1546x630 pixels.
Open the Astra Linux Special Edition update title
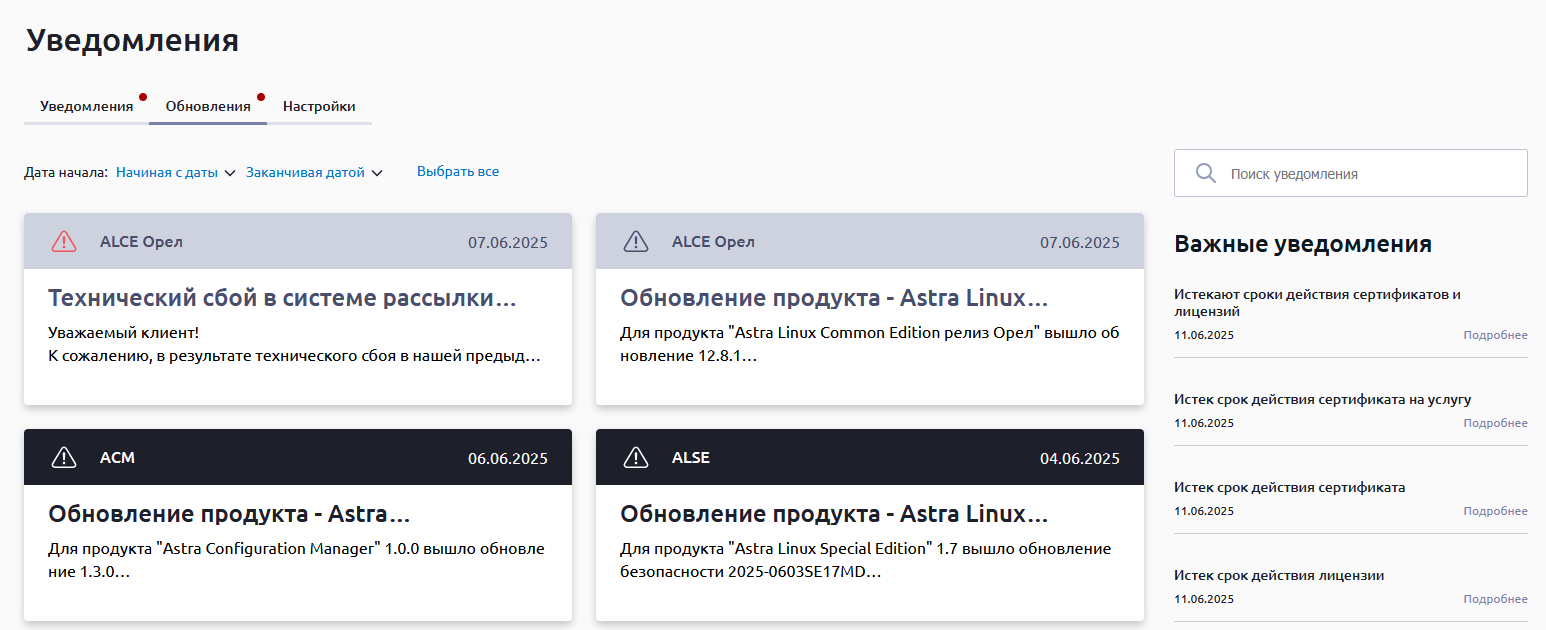click(834, 514)
